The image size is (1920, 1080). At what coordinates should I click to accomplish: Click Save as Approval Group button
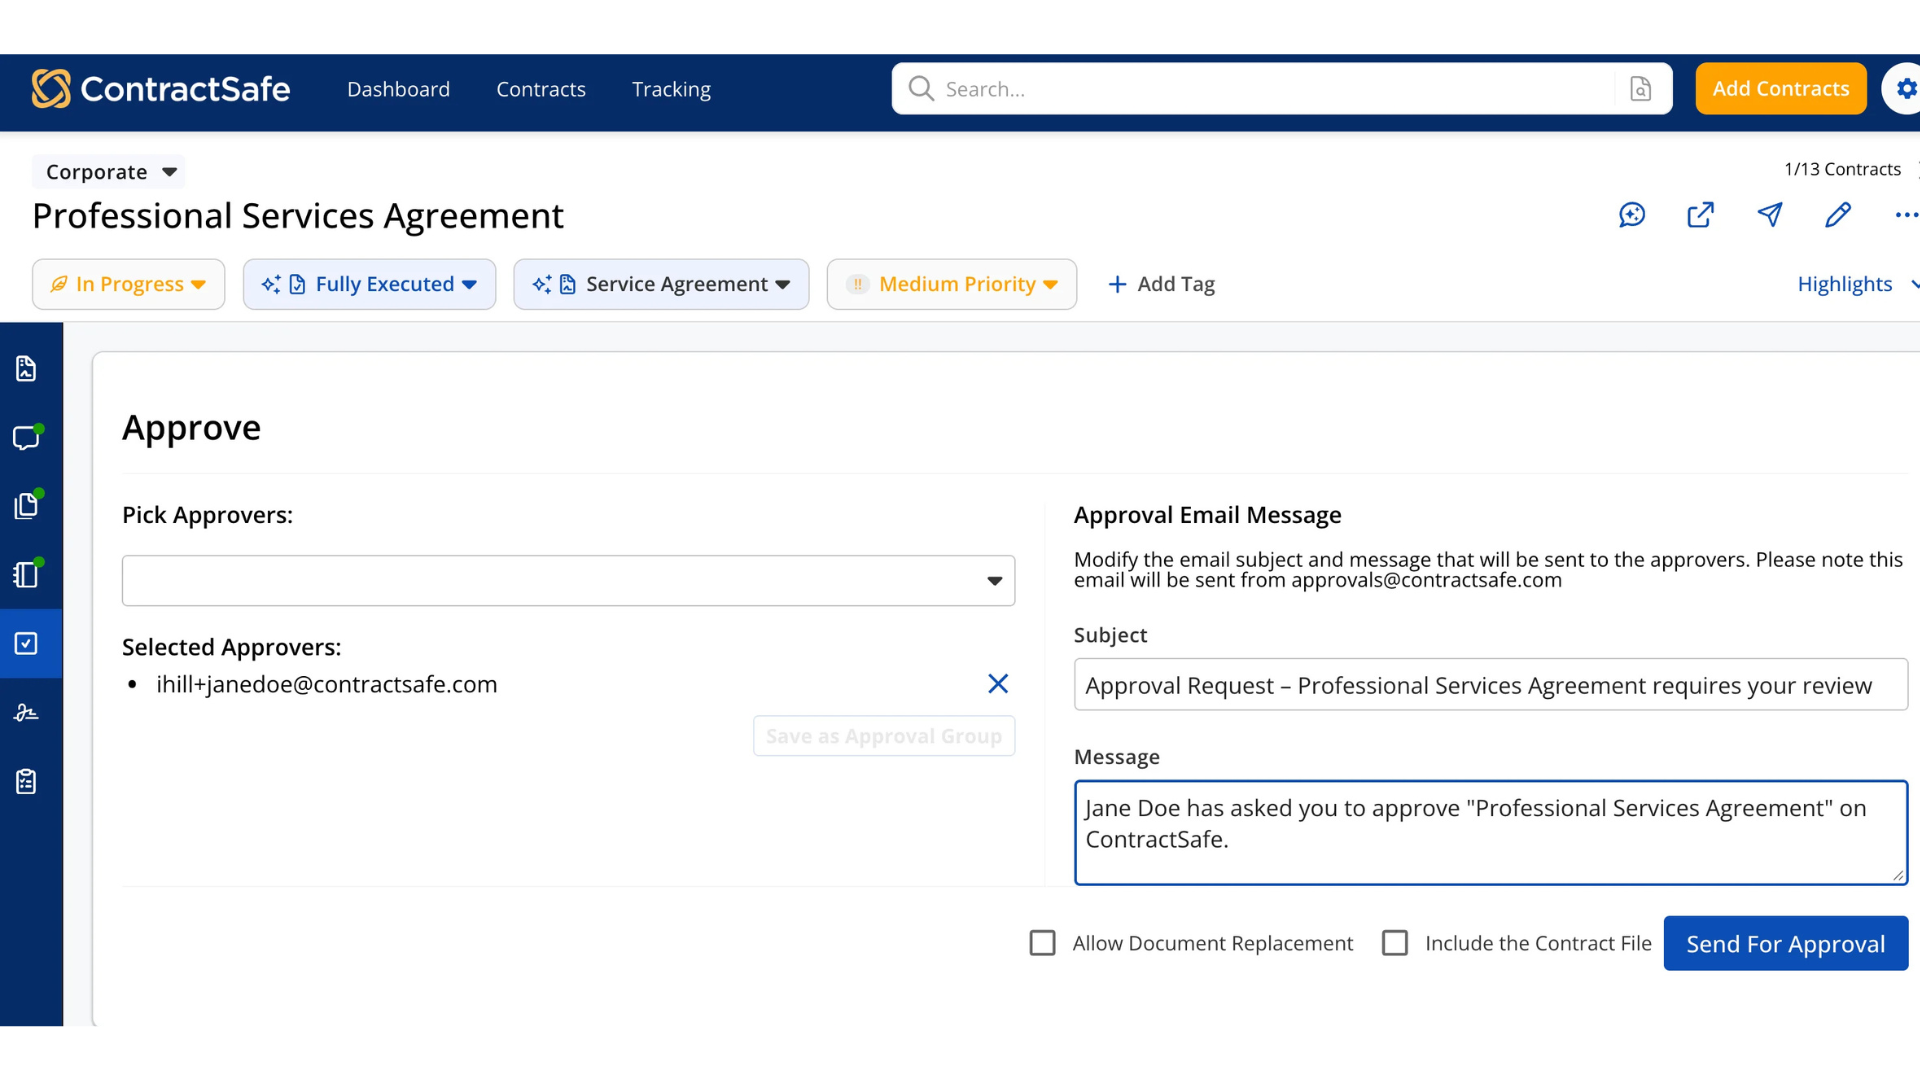(884, 736)
